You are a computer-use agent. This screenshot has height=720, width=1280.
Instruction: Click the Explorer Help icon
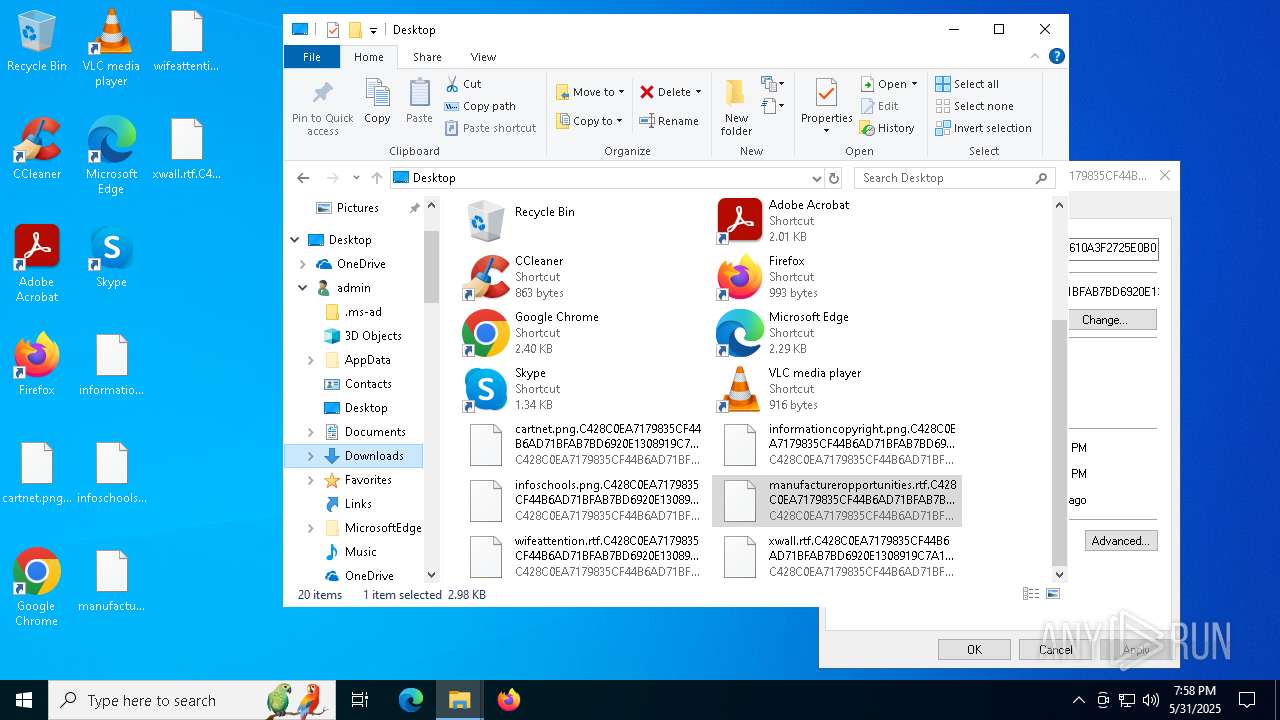point(1057,57)
